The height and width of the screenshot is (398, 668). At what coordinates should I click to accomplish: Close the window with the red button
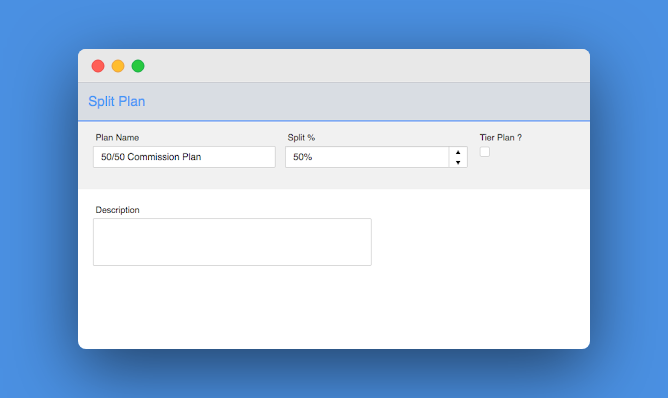coord(98,66)
